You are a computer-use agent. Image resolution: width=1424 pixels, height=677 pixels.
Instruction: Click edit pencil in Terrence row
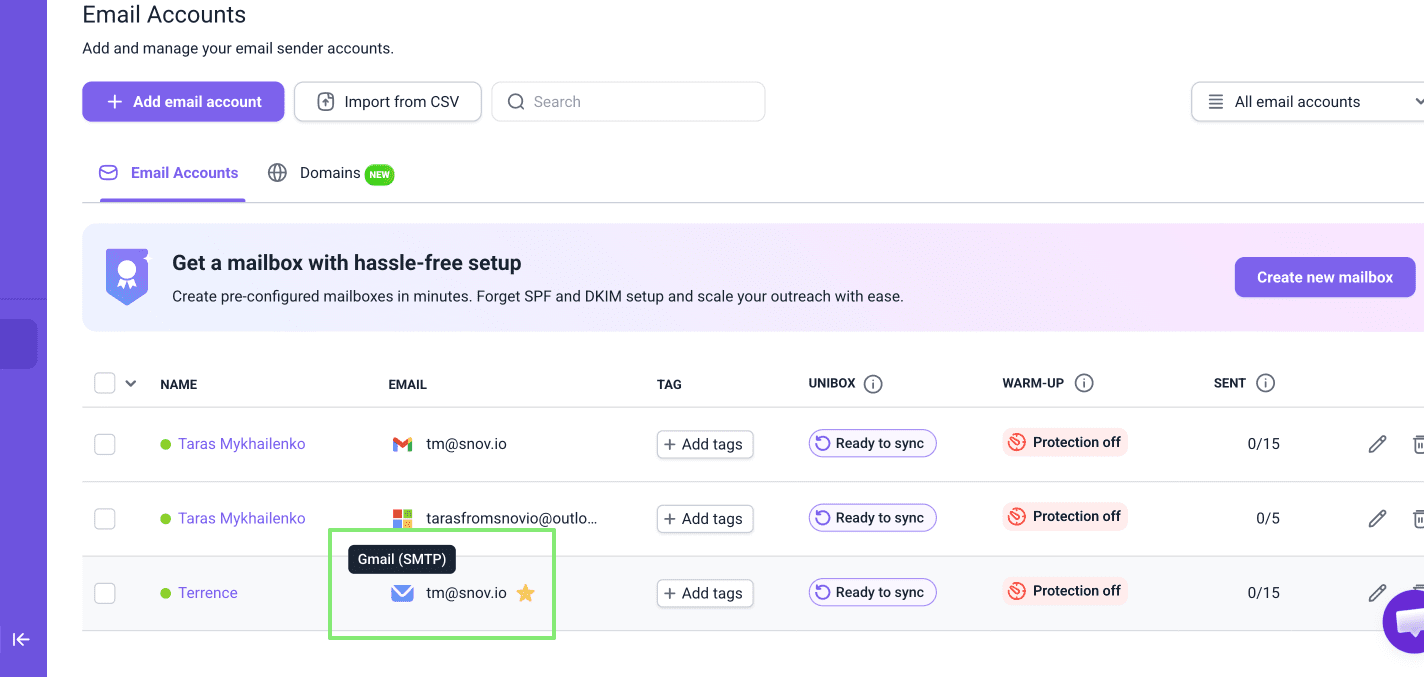1377,593
